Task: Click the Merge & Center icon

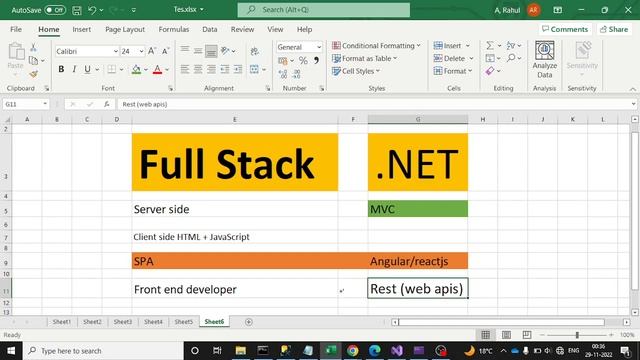Action: [x=254, y=69]
